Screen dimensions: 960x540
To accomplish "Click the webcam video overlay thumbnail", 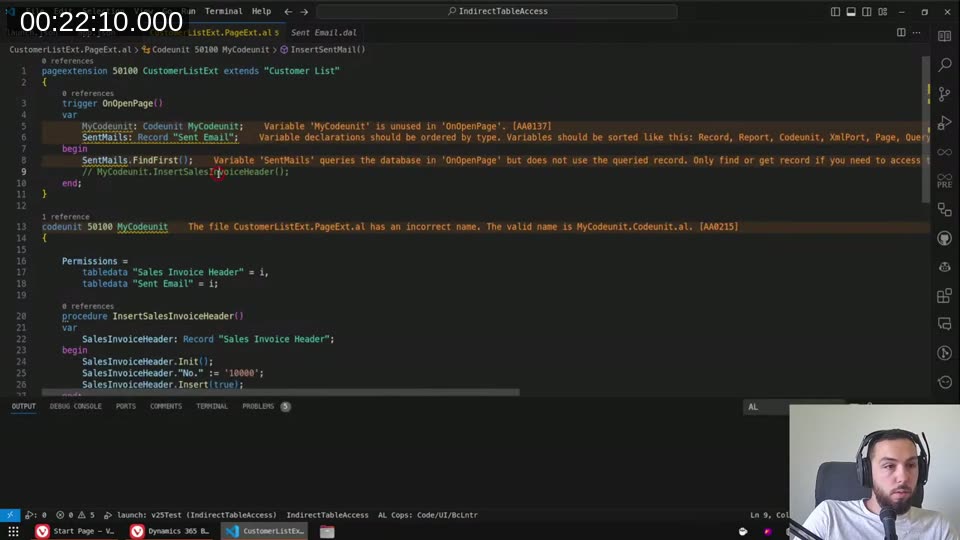I will 874,472.
